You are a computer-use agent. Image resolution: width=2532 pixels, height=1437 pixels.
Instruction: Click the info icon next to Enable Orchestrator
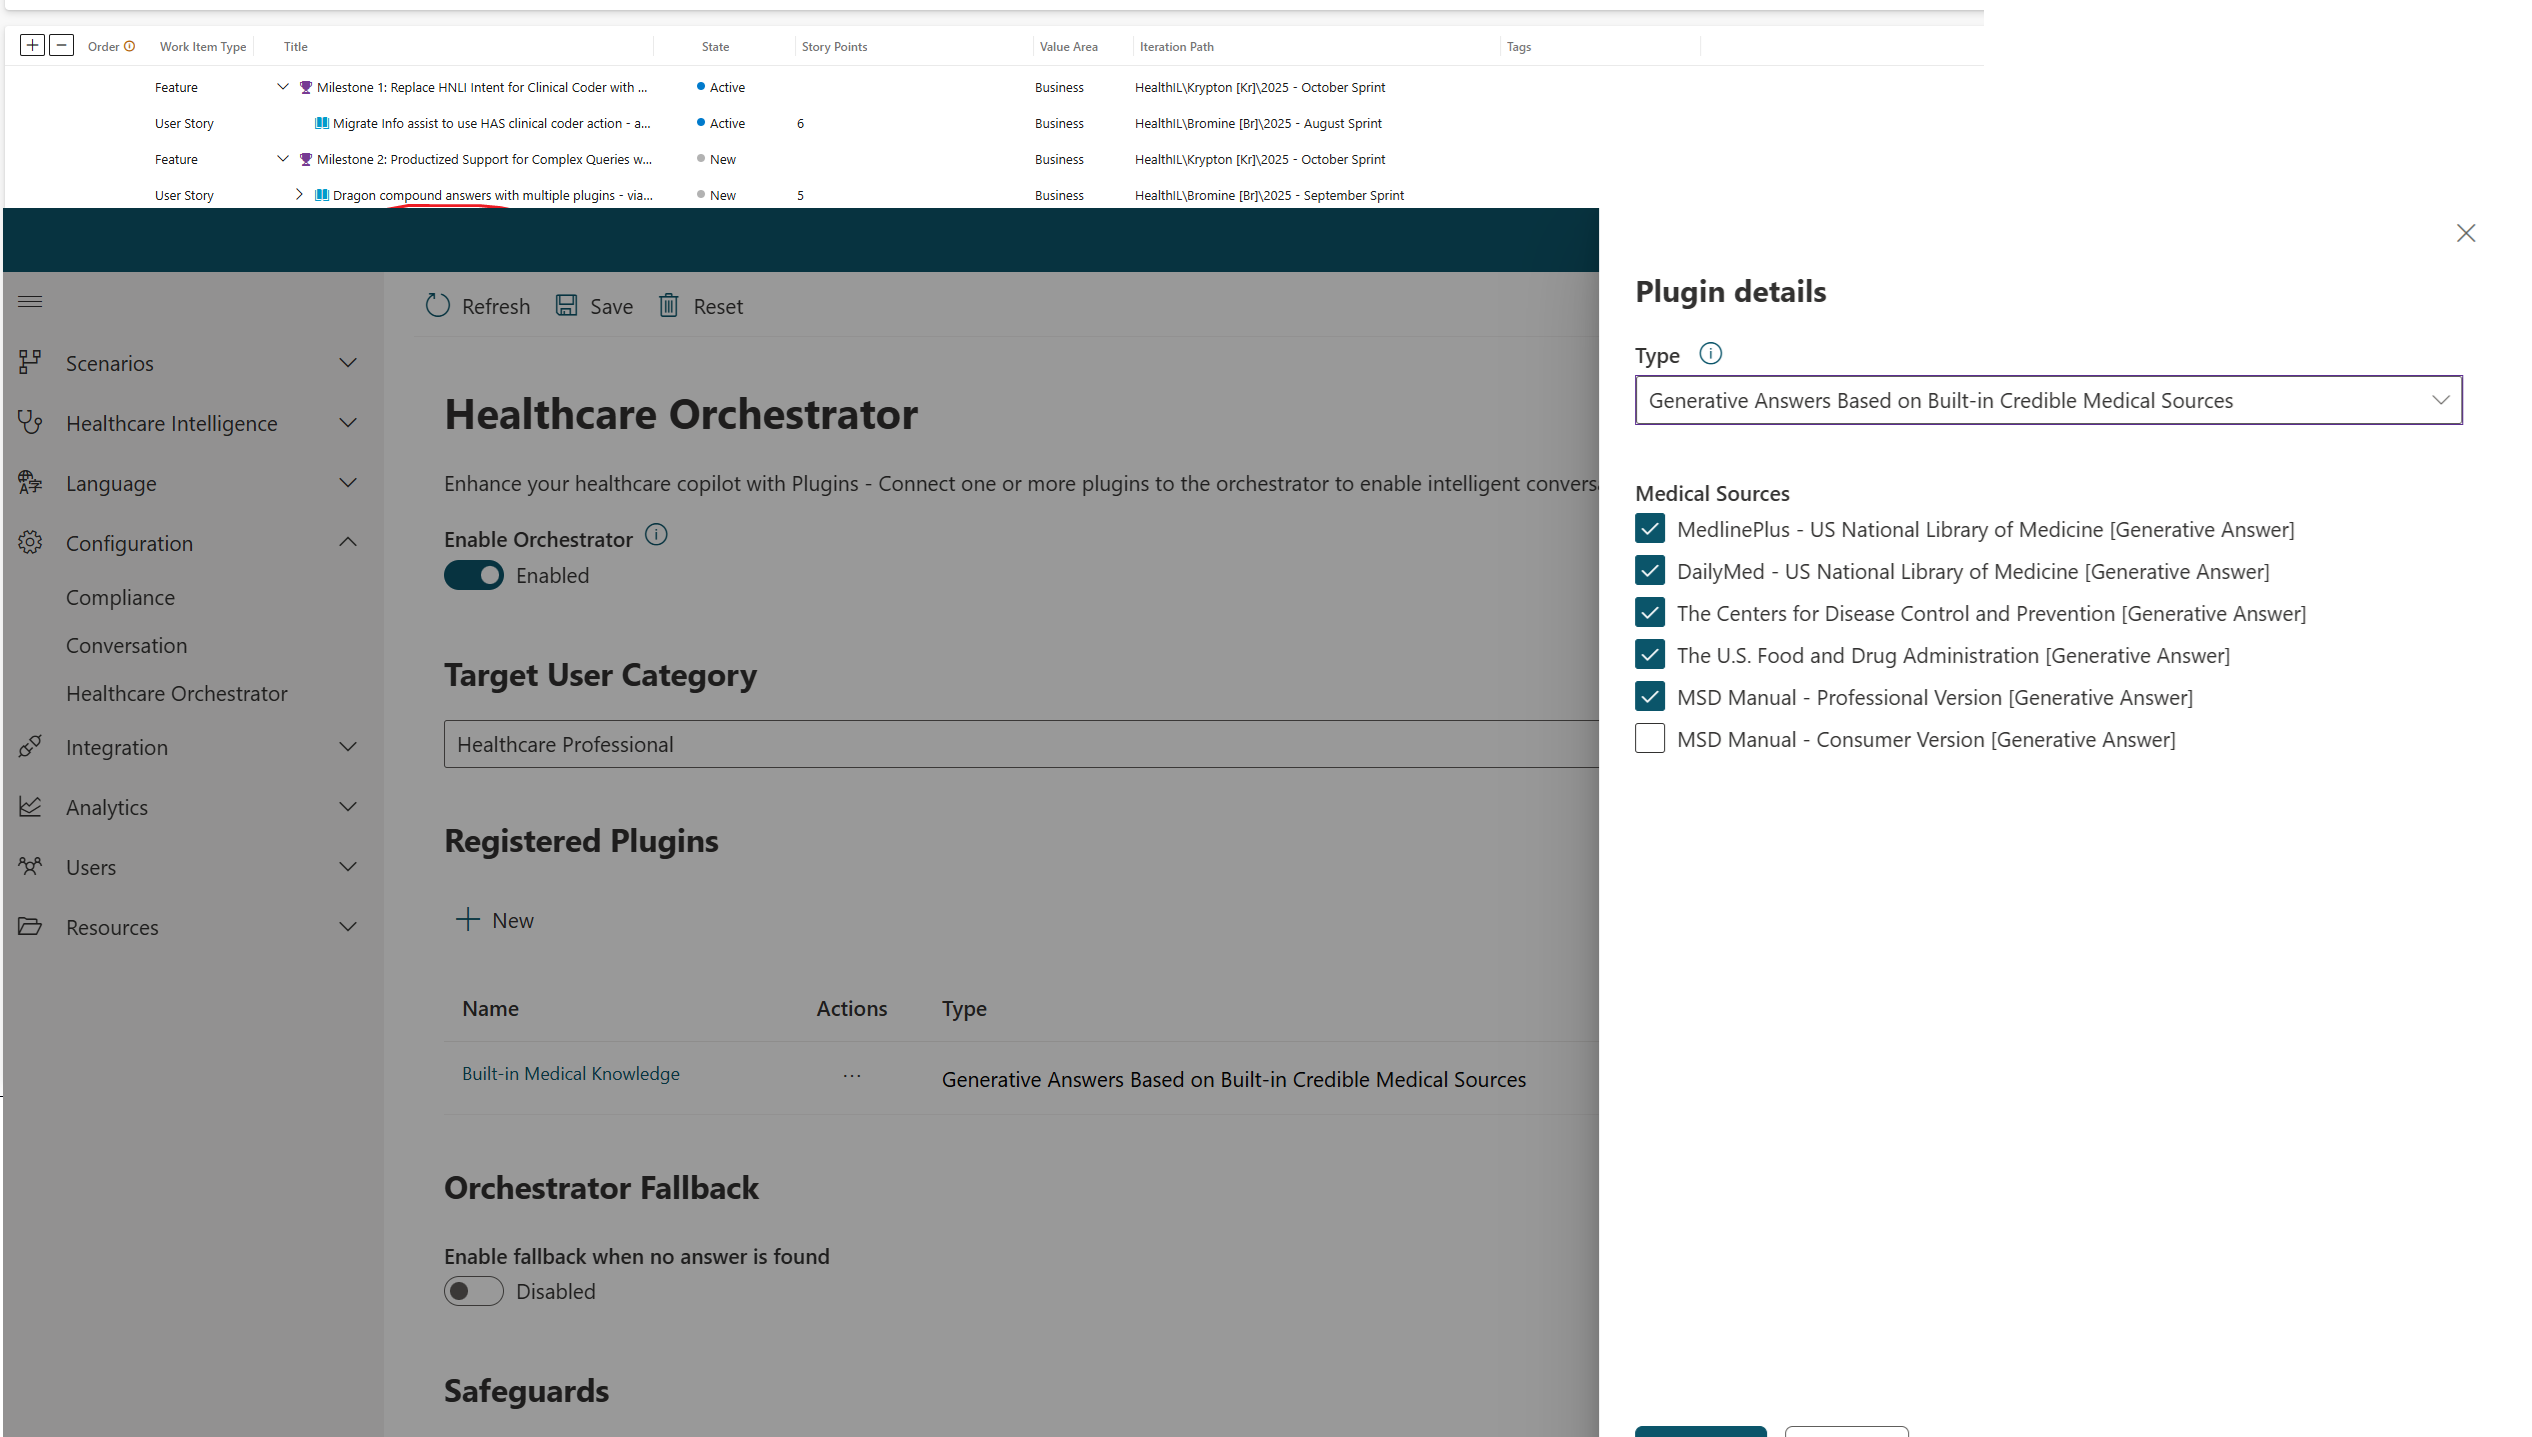(656, 535)
